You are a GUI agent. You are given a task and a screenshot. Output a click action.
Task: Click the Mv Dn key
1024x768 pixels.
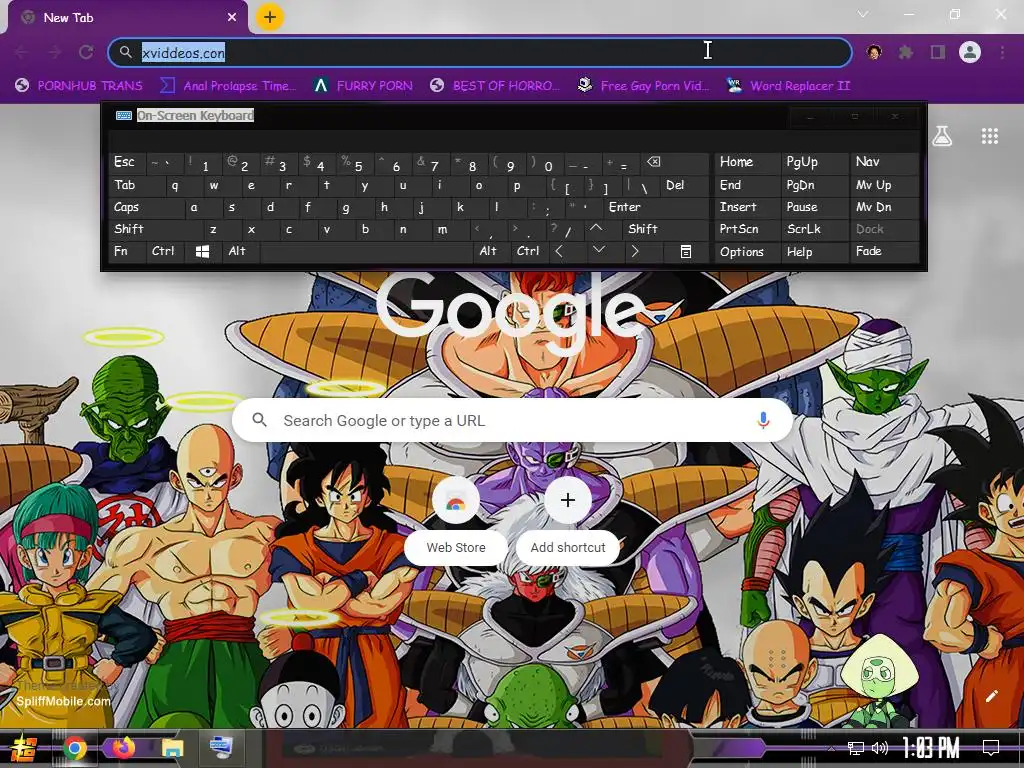[x=884, y=207]
